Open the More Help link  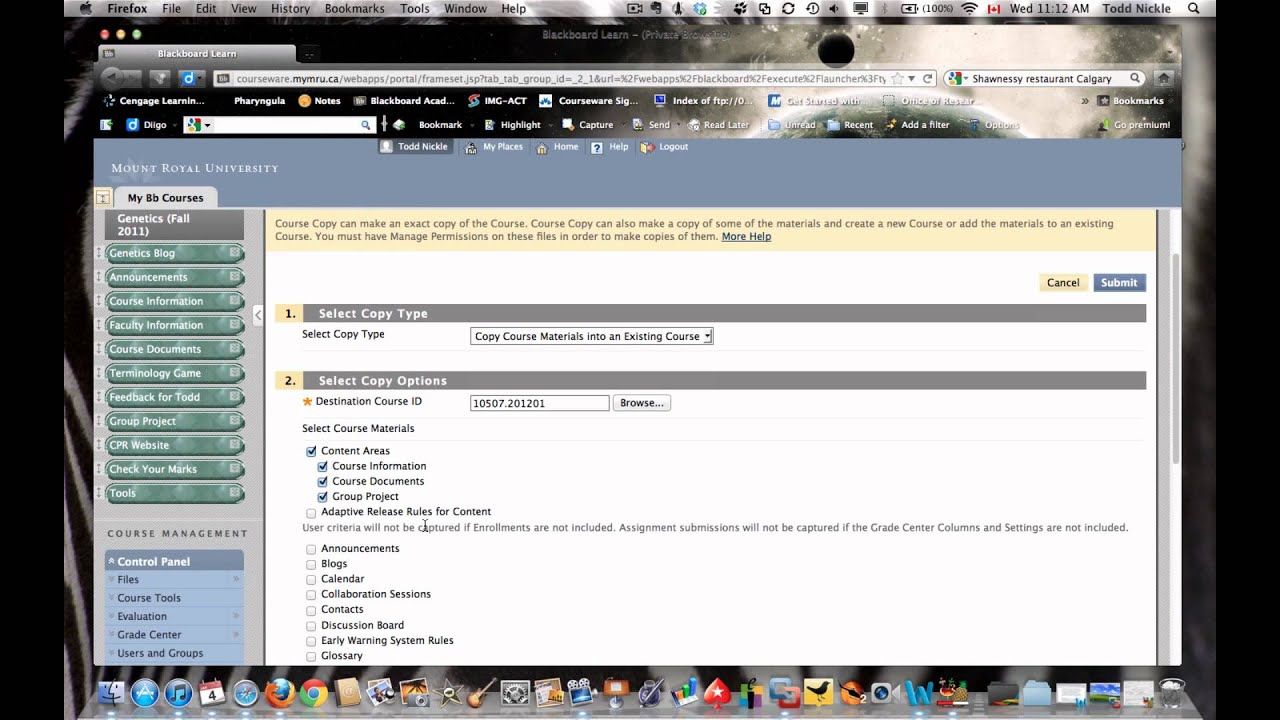coord(746,237)
